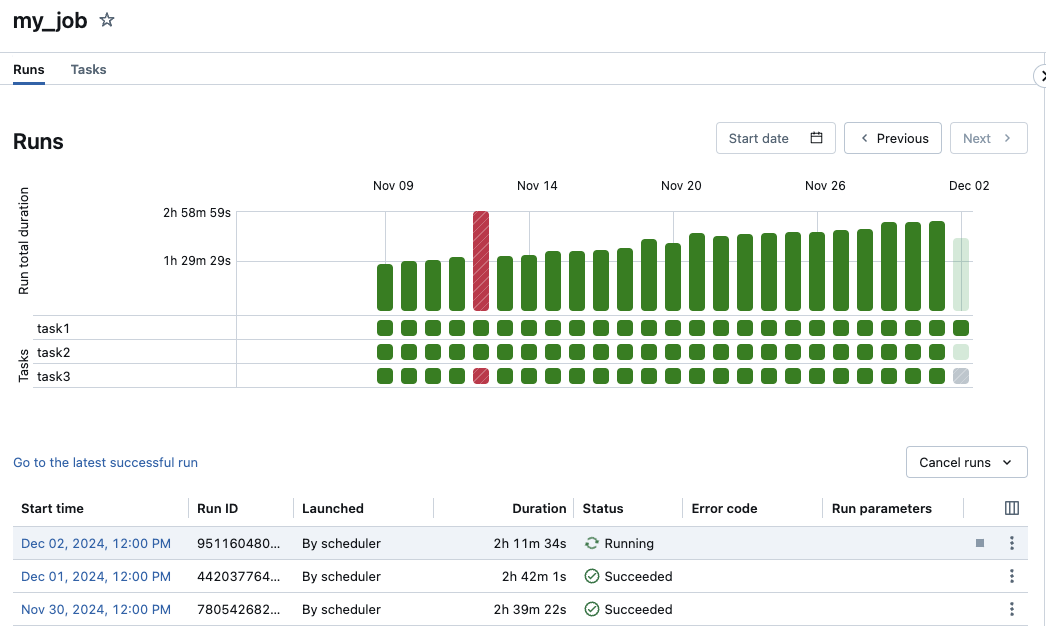Sort table by Duration column header
Viewport: 1046px width, 626px height.
click(539, 508)
